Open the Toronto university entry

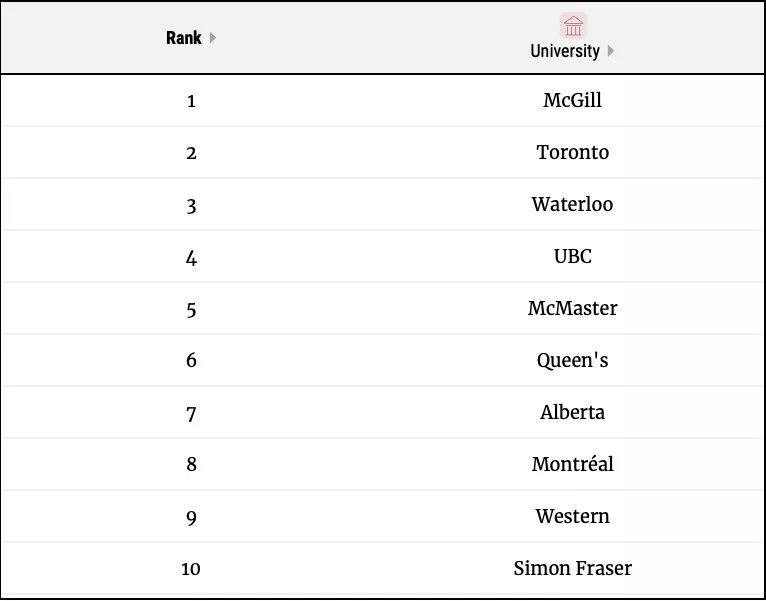coord(573,152)
